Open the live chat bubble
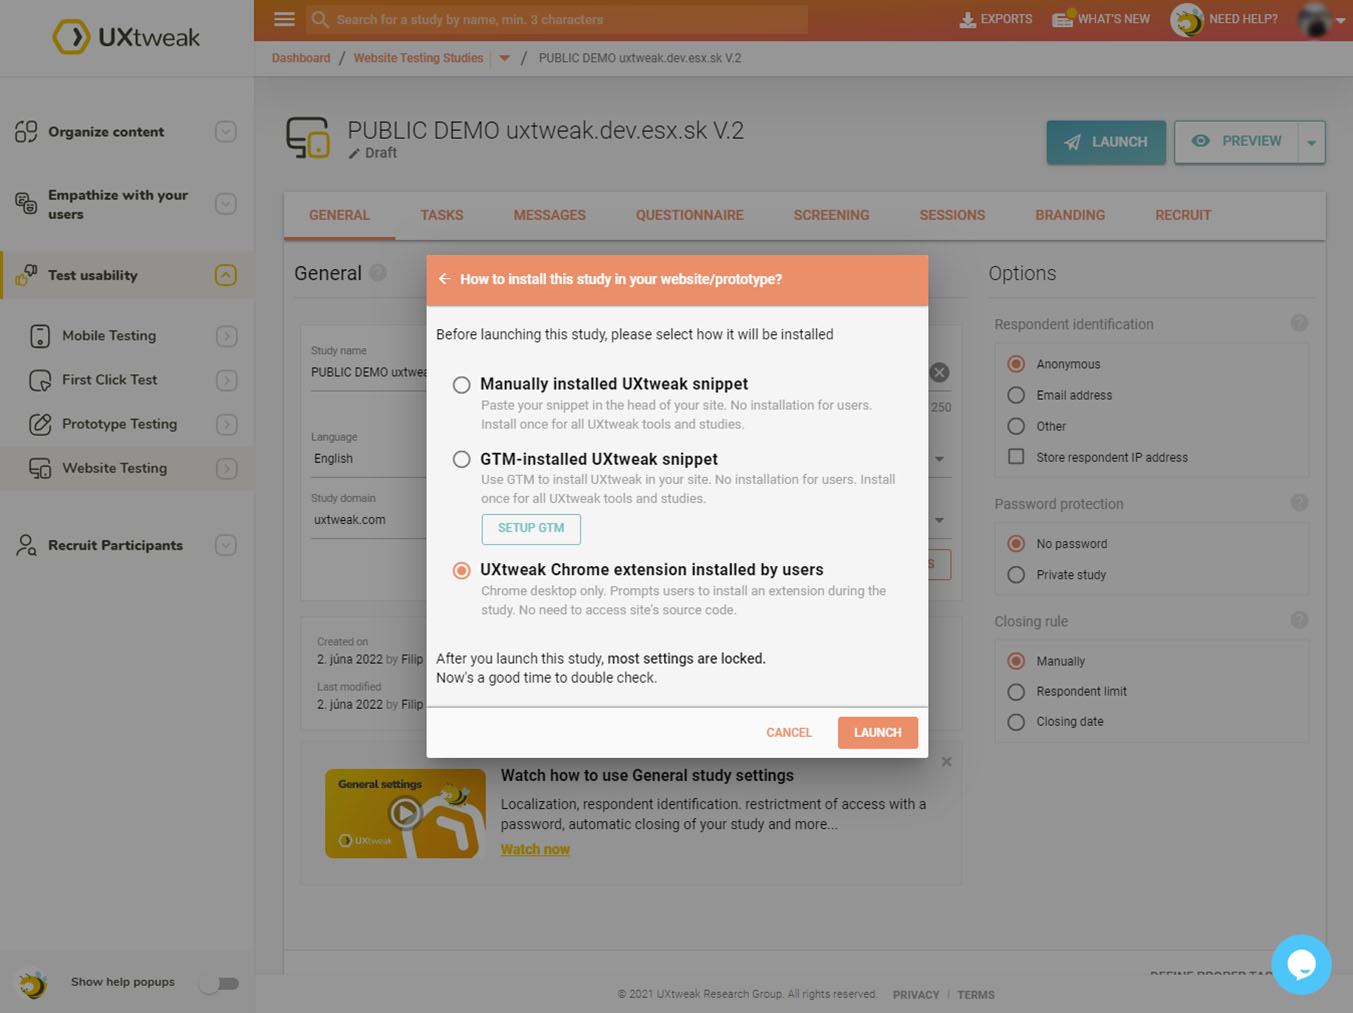This screenshot has width=1353, height=1013. [x=1301, y=964]
